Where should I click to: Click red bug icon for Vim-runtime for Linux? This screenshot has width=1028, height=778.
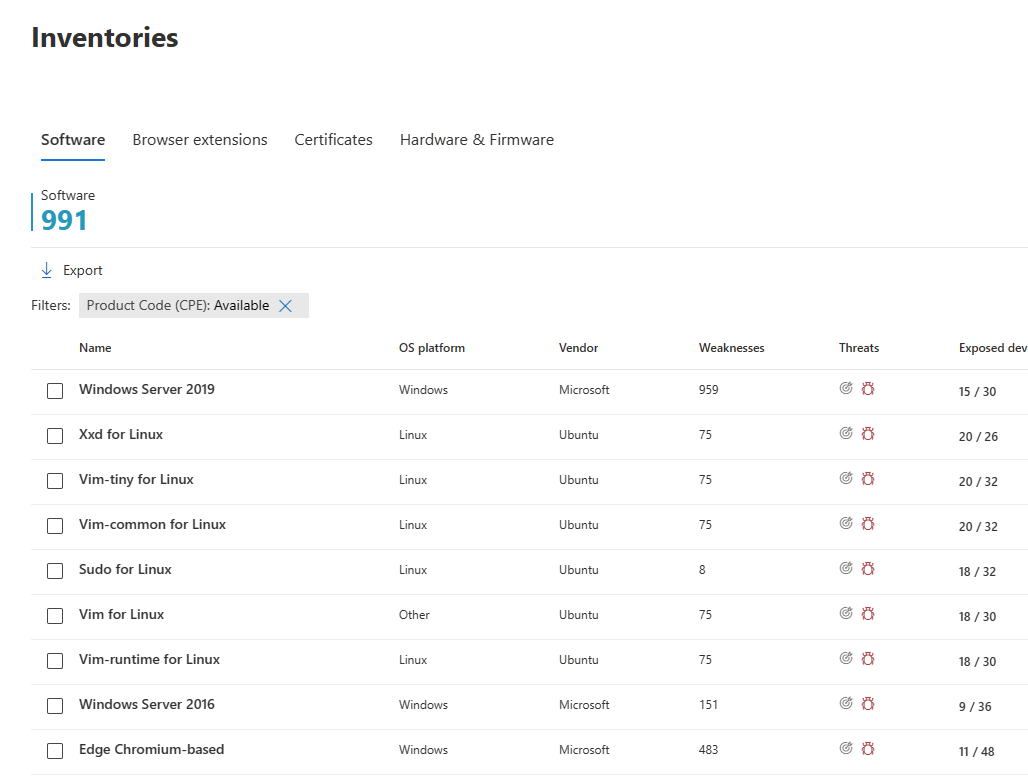[x=868, y=659]
